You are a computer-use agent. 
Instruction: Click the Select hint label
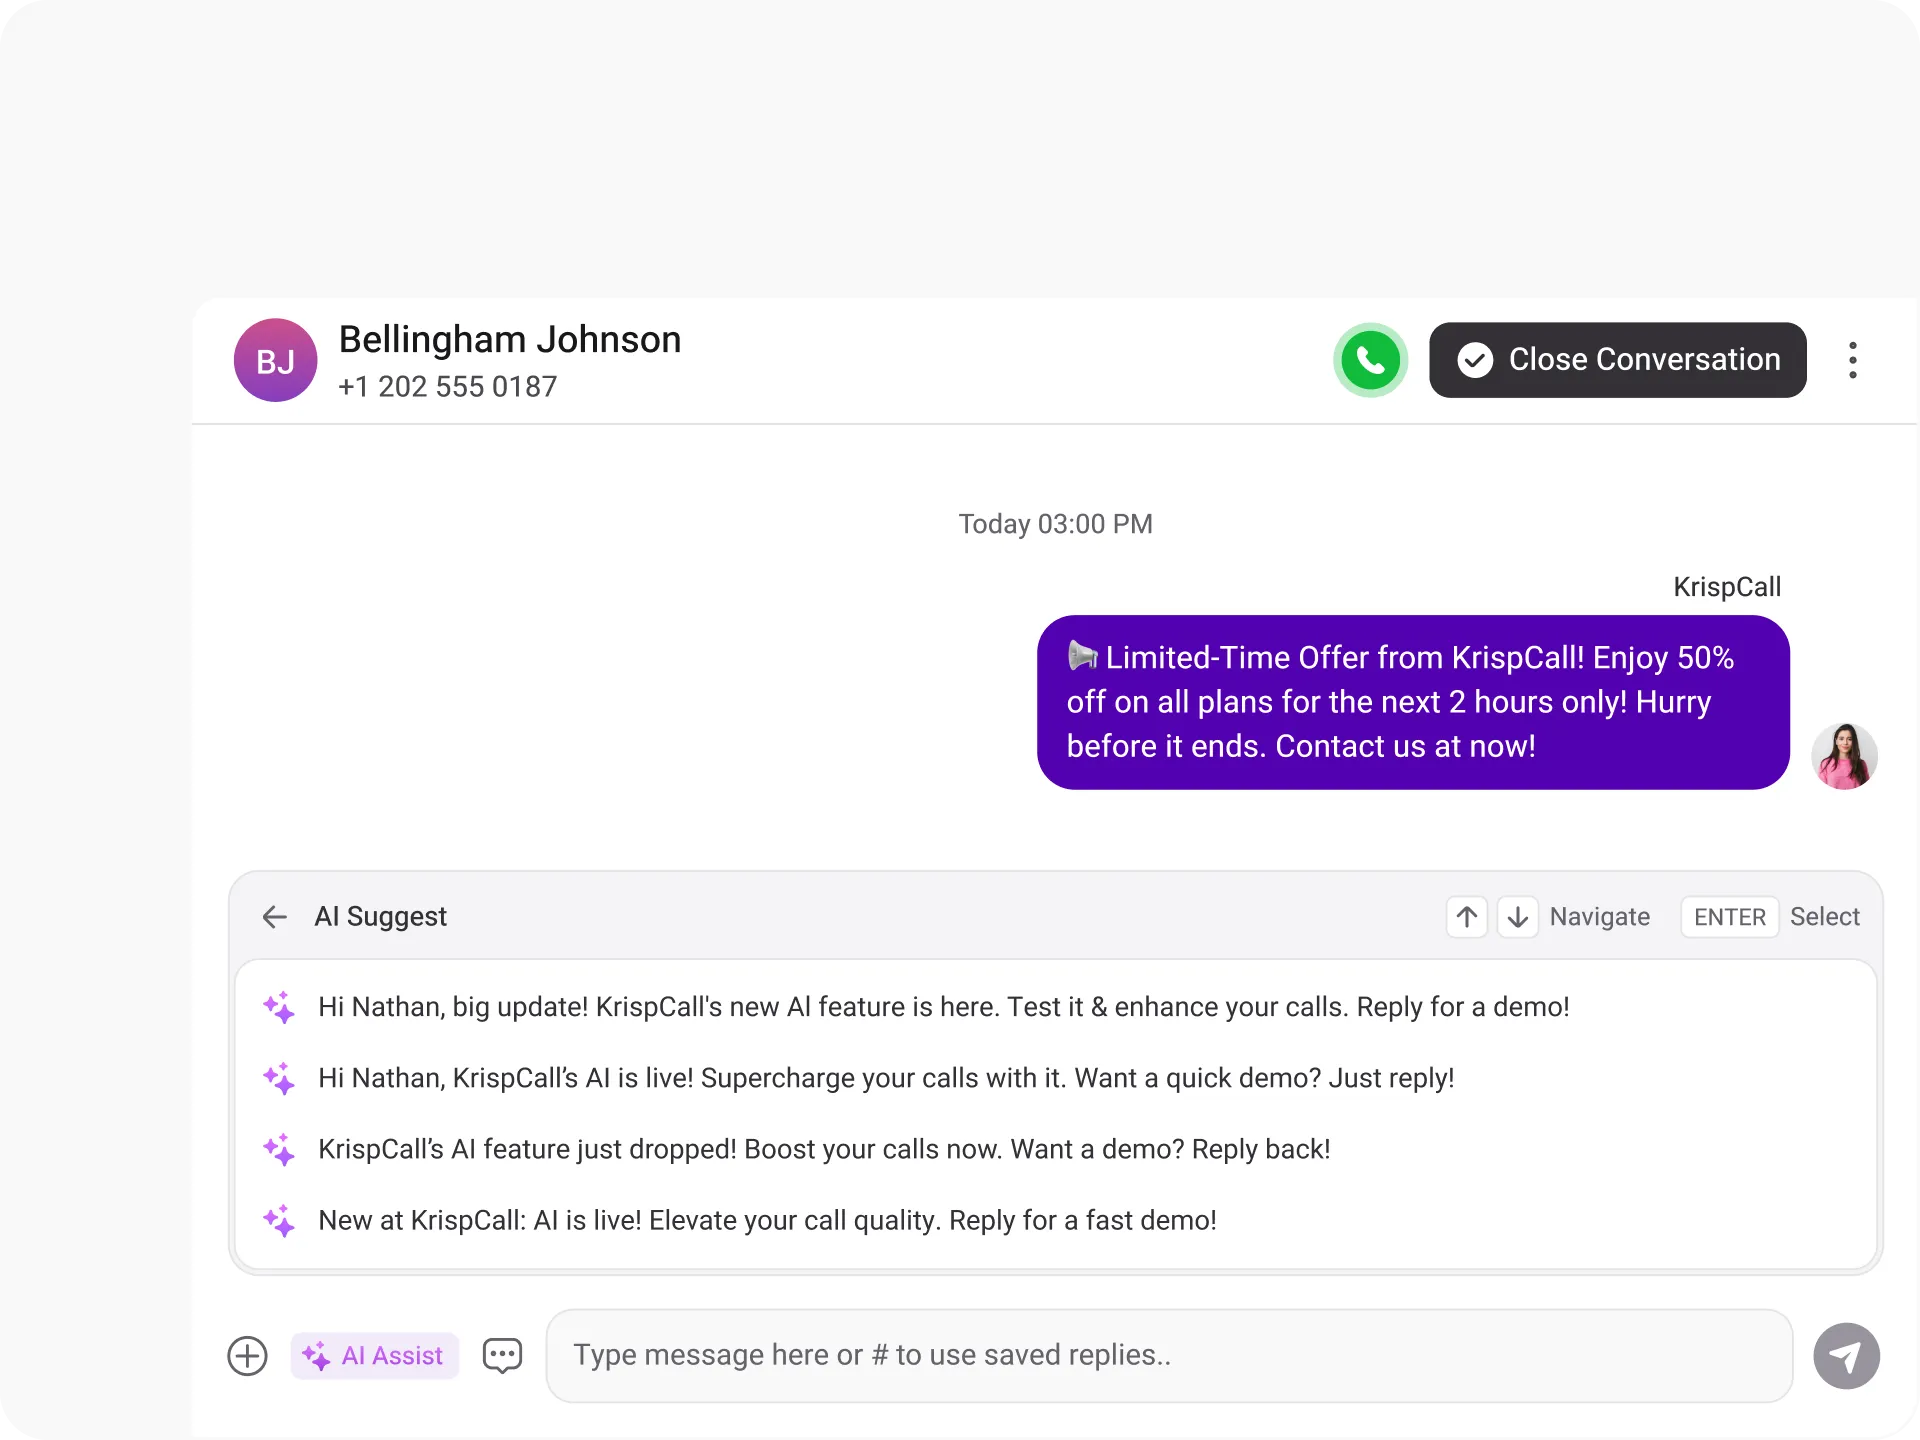tap(1824, 917)
